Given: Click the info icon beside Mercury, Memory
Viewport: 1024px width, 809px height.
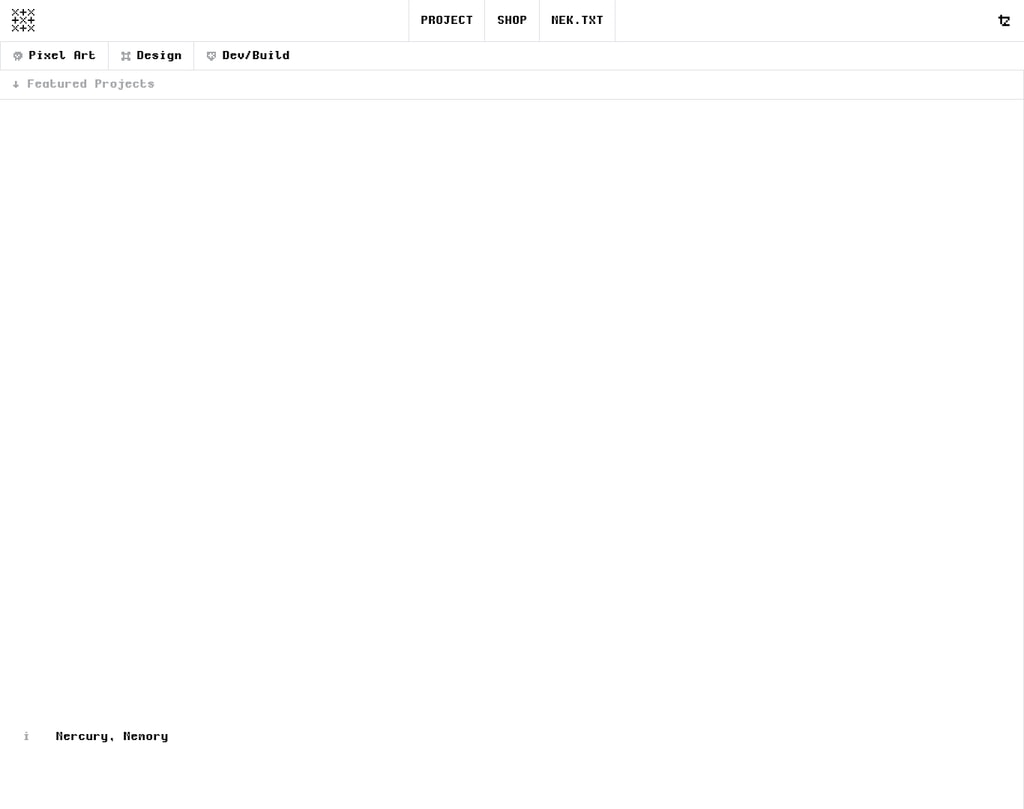Looking at the screenshot, I should 26,736.
